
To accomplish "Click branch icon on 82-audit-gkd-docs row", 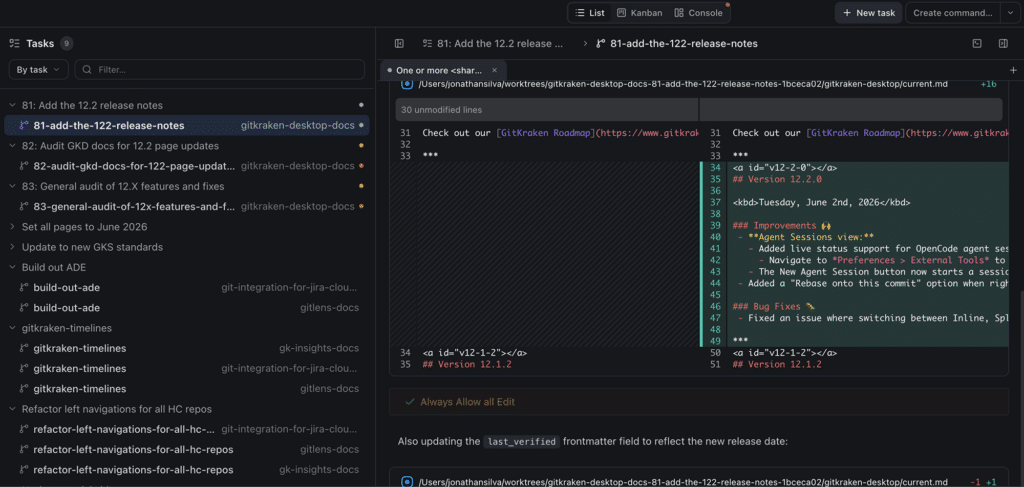I will pyautogui.click(x=24, y=166).
